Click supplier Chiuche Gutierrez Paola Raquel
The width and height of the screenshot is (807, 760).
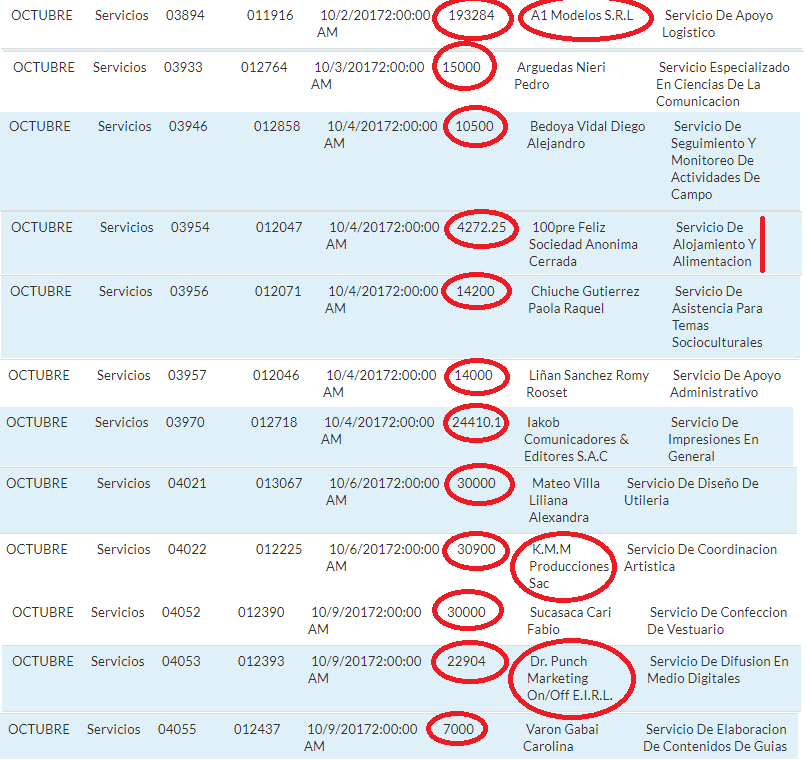[x=584, y=300]
